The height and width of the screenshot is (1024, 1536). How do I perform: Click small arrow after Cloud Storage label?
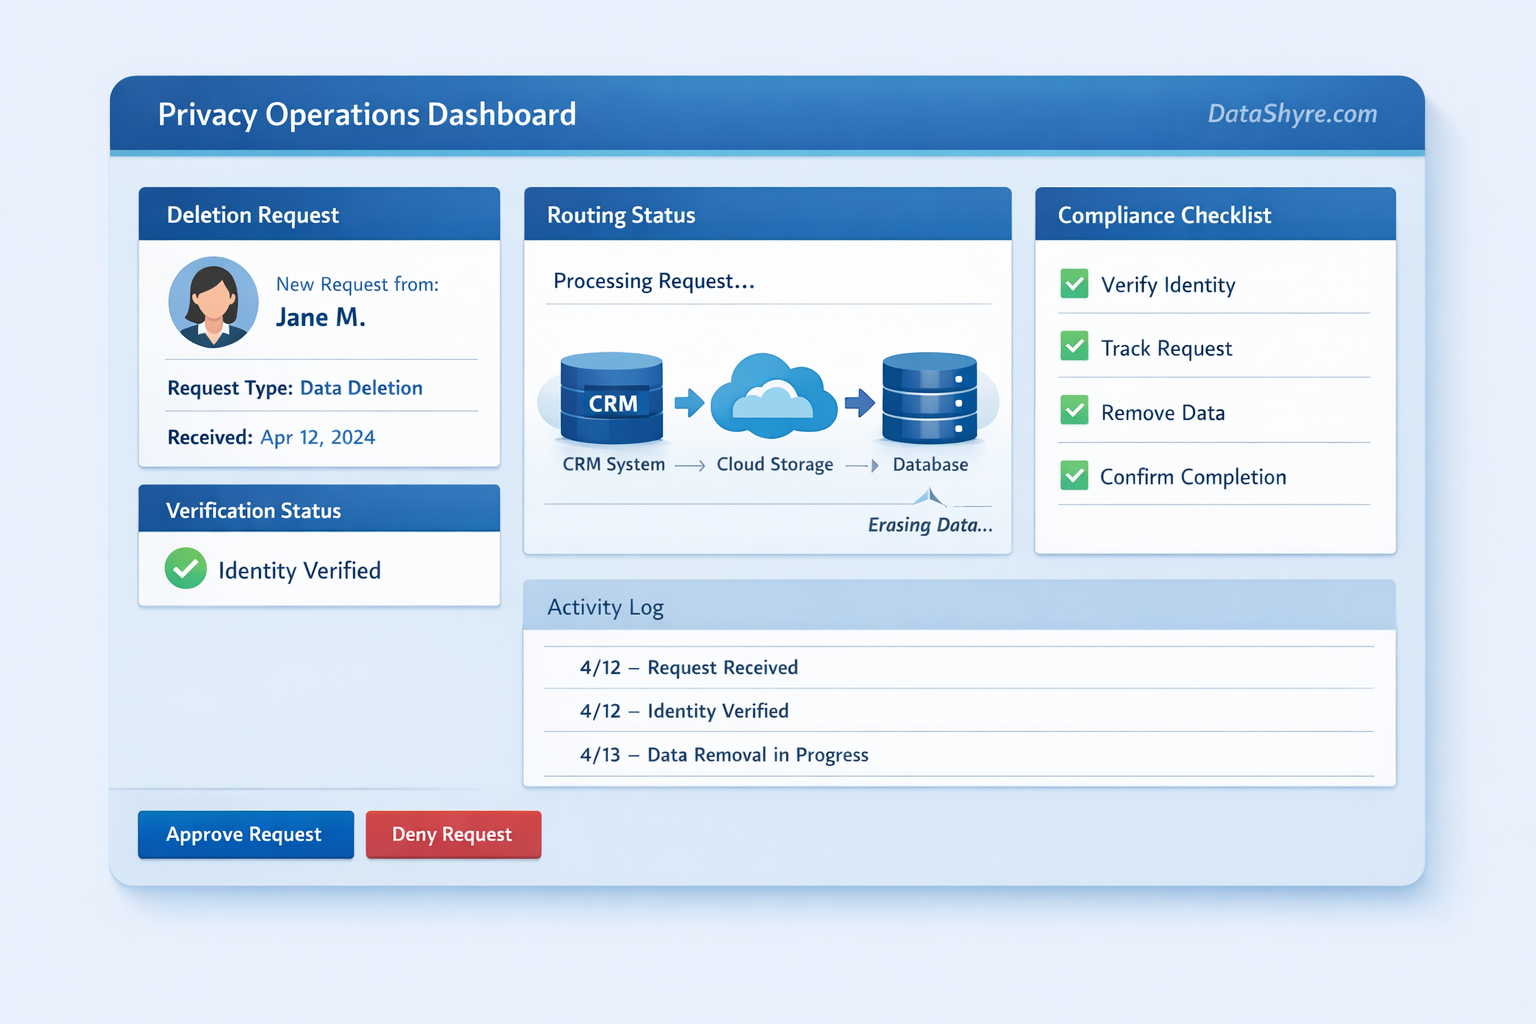[x=862, y=466]
